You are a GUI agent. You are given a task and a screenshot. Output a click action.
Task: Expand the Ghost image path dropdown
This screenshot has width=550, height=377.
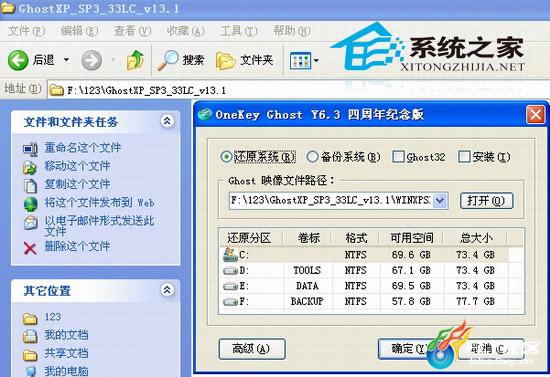[x=440, y=201]
